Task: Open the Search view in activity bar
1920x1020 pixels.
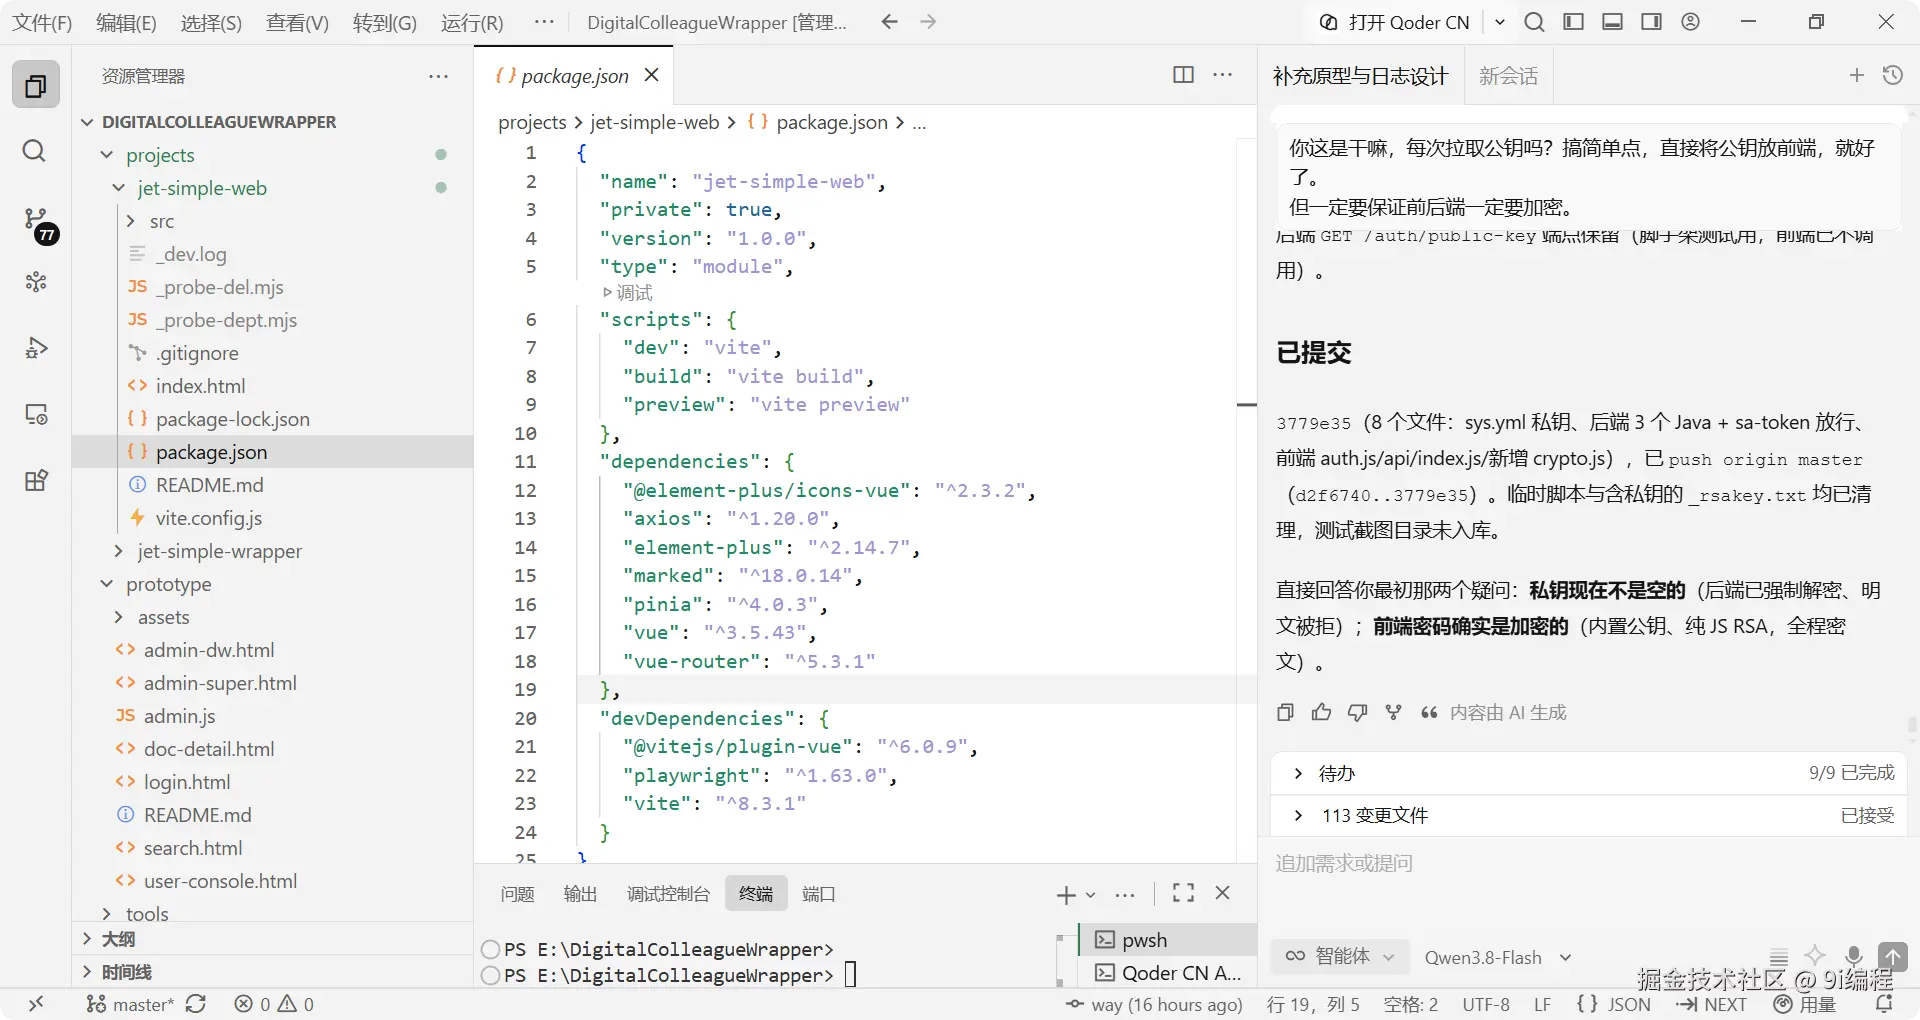Action: coord(34,151)
